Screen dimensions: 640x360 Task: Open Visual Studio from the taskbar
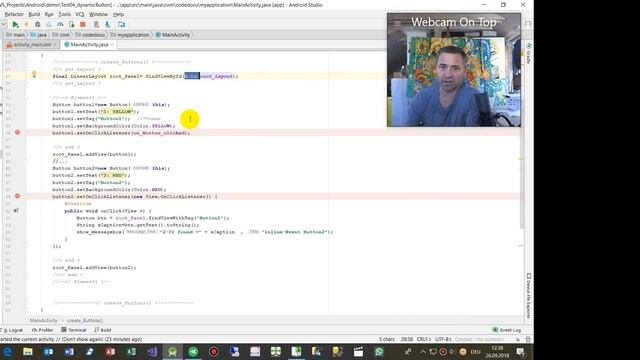click(152, 351)
